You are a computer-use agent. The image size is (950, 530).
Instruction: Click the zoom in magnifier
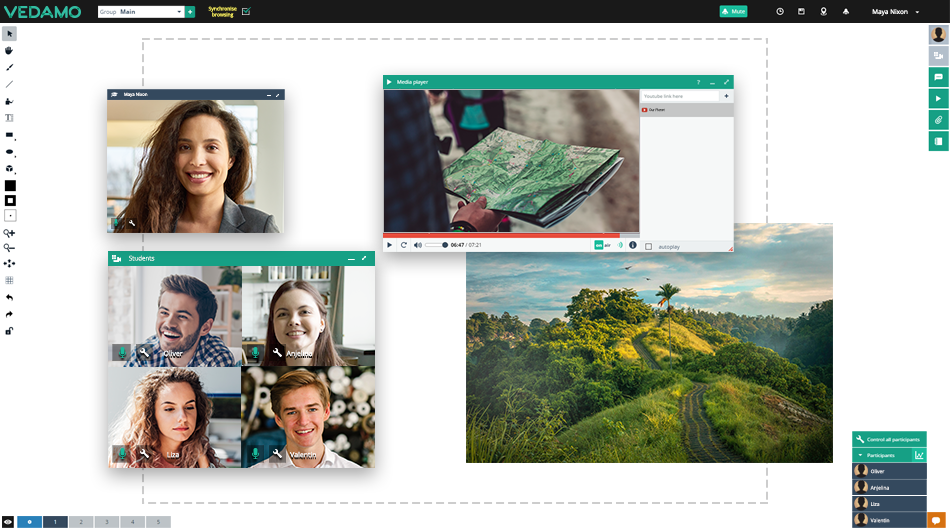[x=9, y=233]
